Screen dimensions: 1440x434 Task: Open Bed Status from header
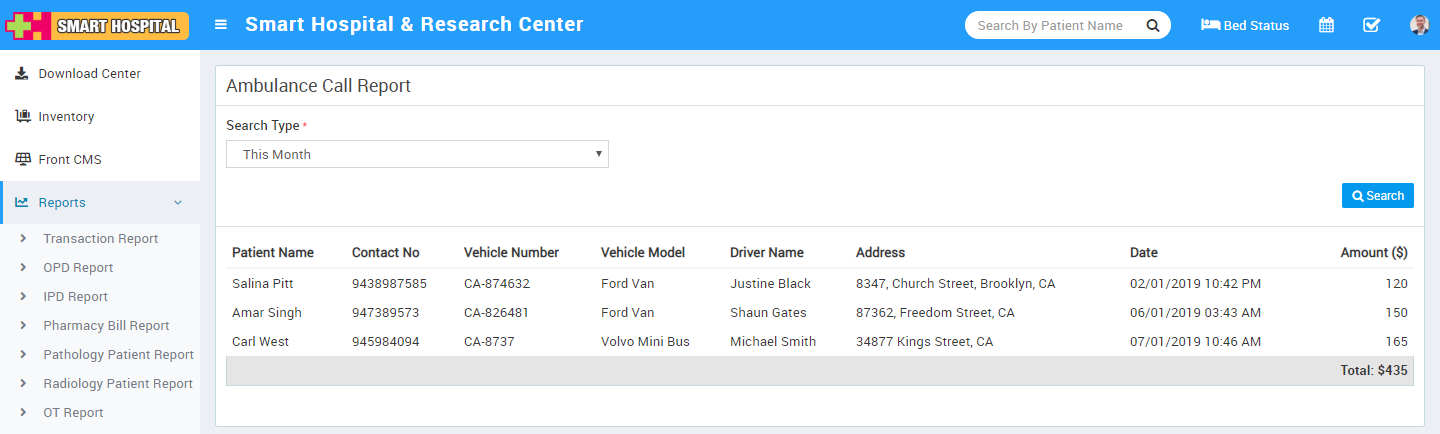[1245, 25]
